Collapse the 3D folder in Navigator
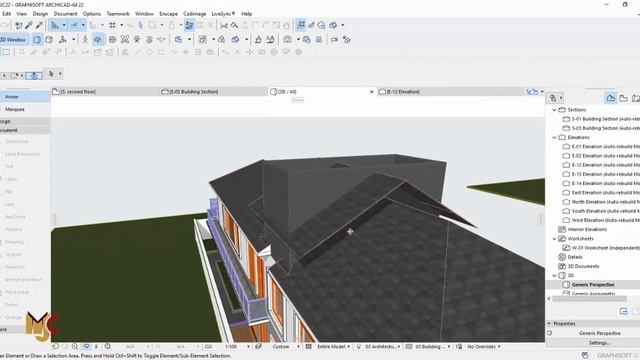The width and height of the screenshot is (640, 360). 554,276
